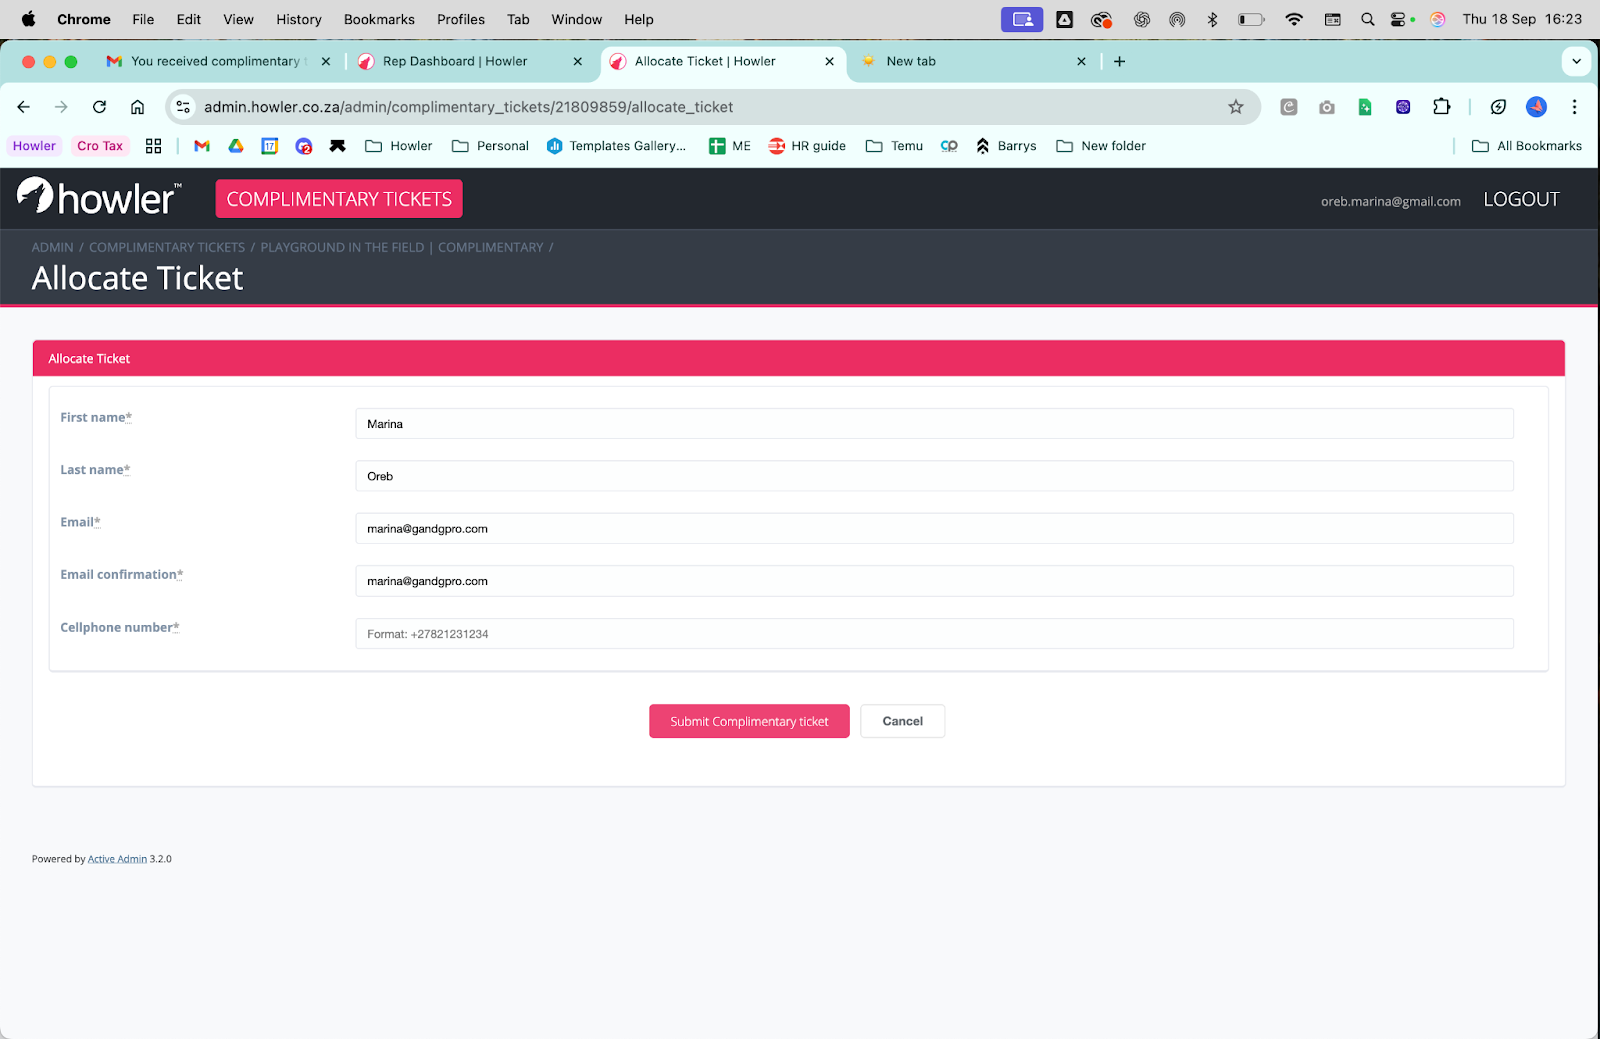This screenshot has width=1600, height=1039.
Task: Open macOS Control Center icon
Action: coord(1399,19)
